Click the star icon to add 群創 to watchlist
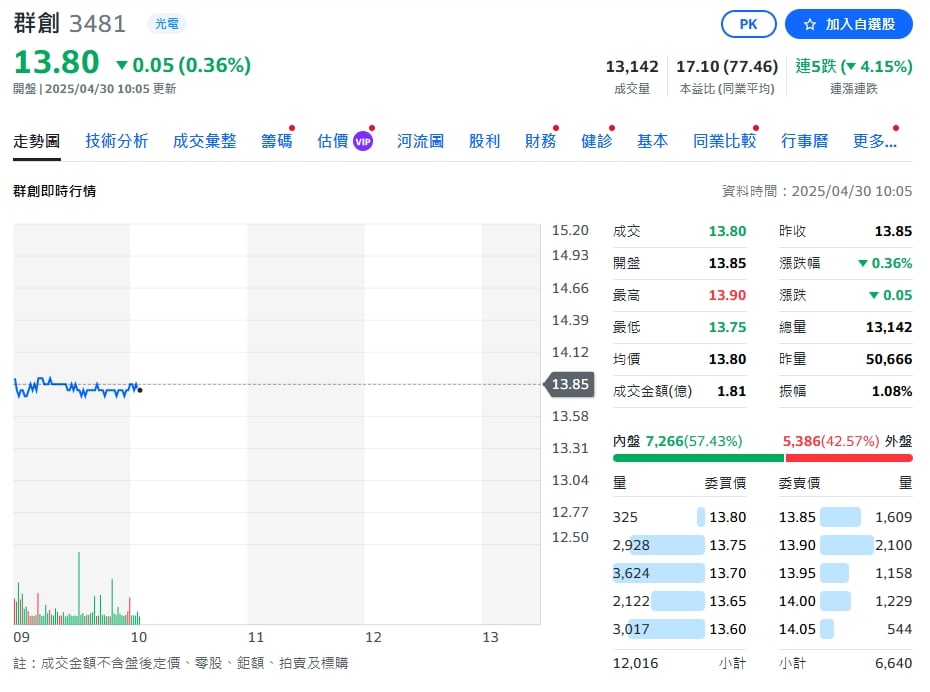930x692 pixels. pos(812,23)
